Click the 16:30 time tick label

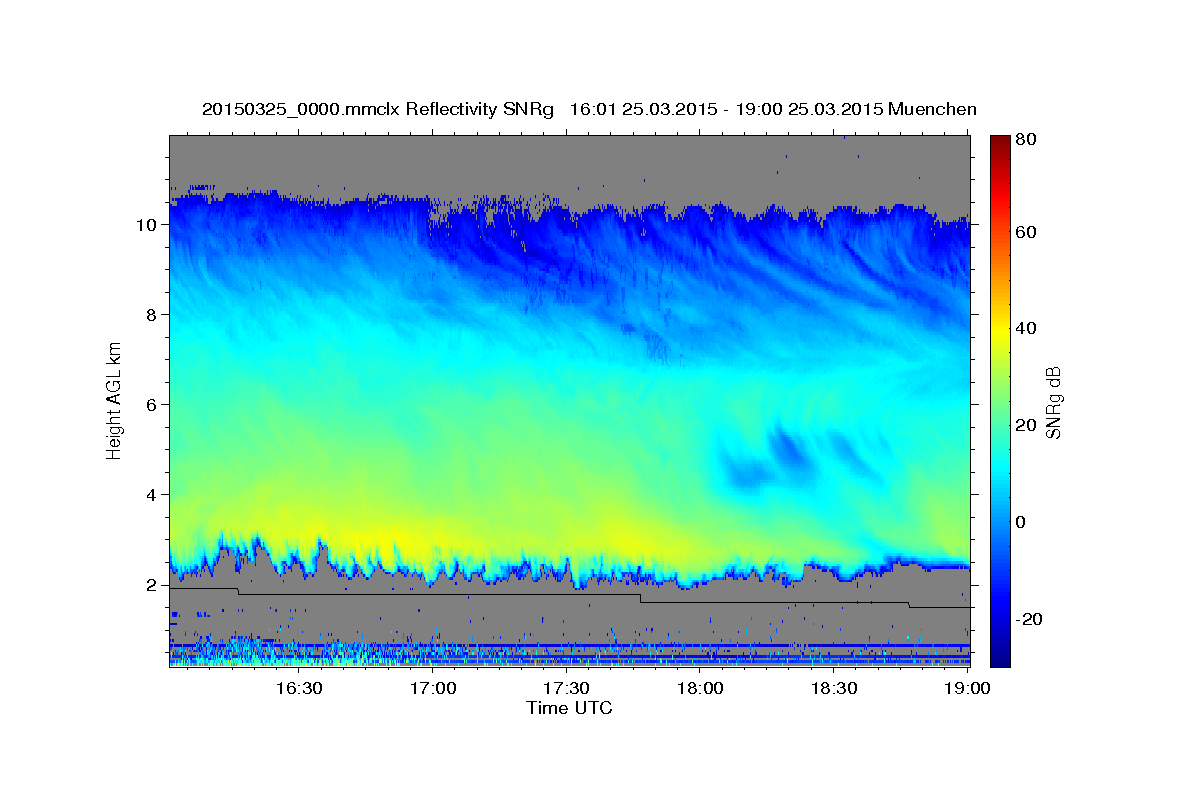[298, 689]
